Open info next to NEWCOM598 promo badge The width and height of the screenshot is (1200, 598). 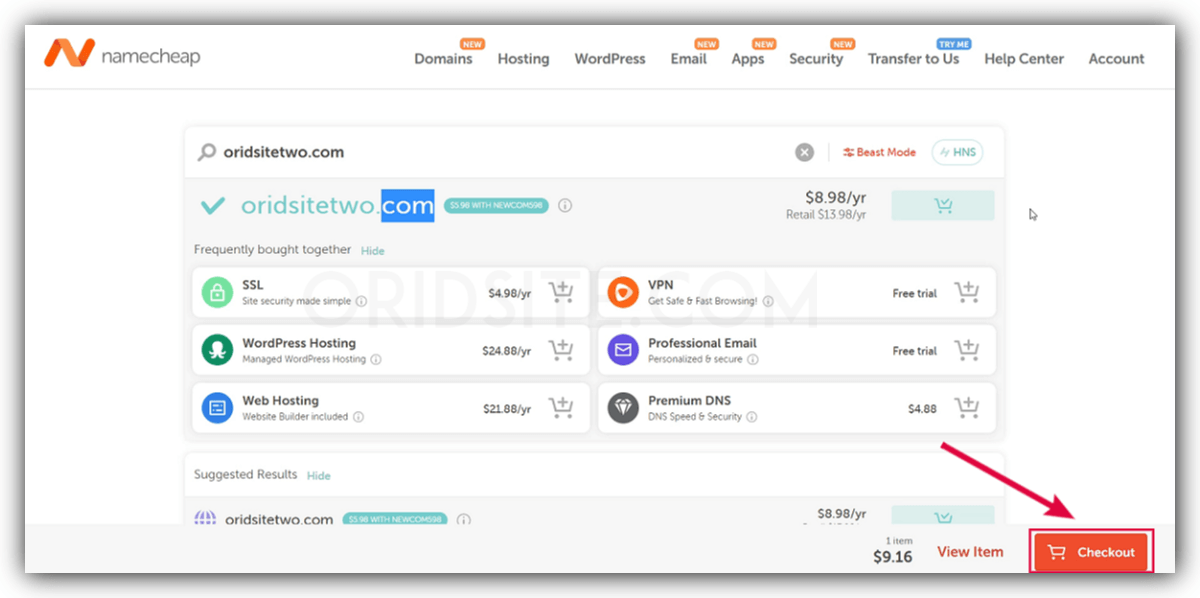pos(565,206)
